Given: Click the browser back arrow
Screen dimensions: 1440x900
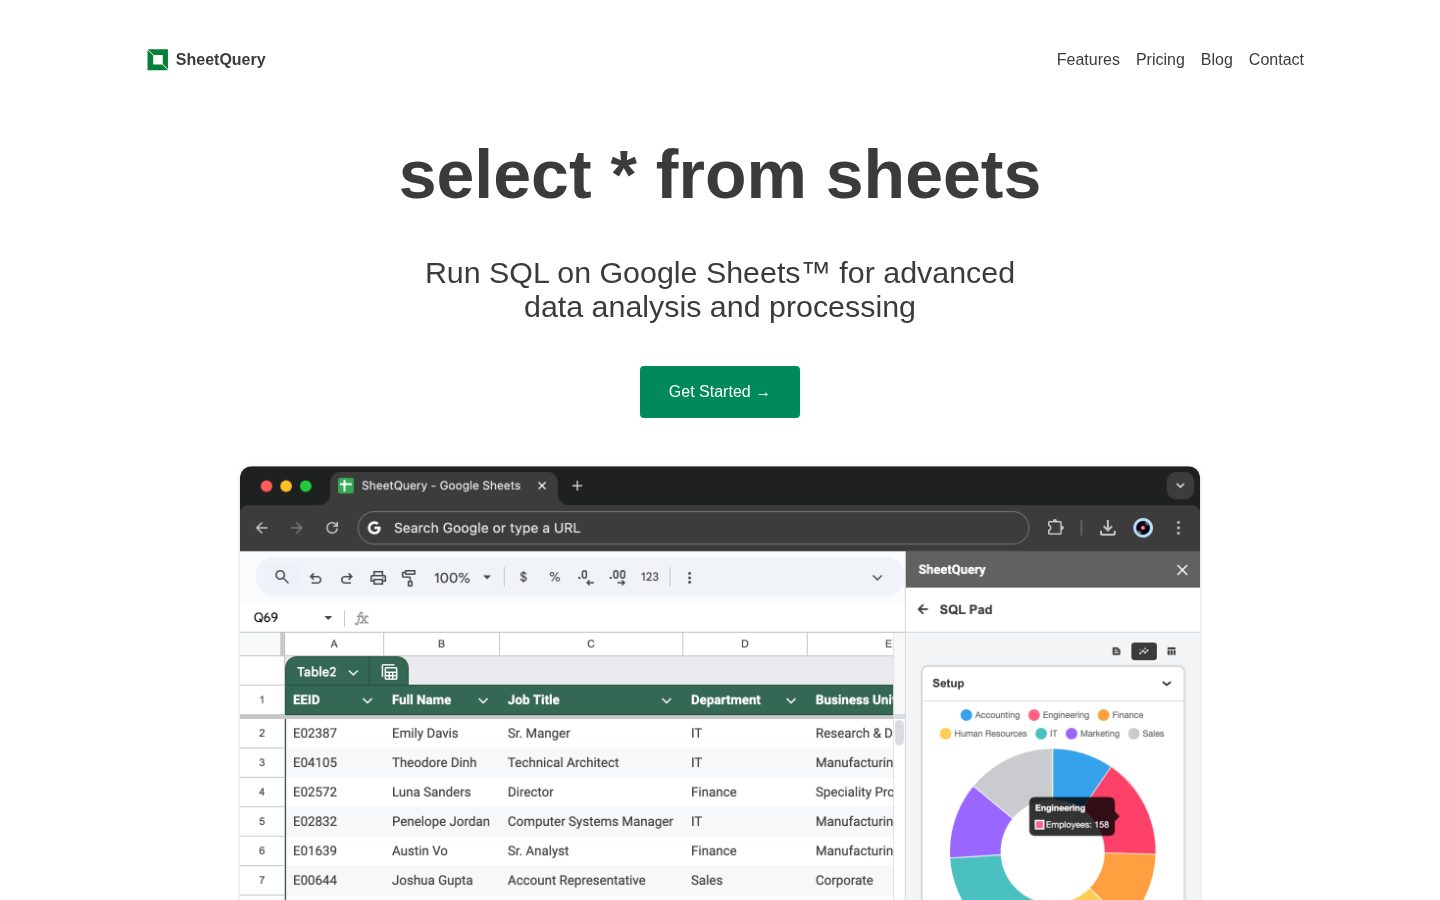Looking at the screenshot, I should tap(262, 528).
